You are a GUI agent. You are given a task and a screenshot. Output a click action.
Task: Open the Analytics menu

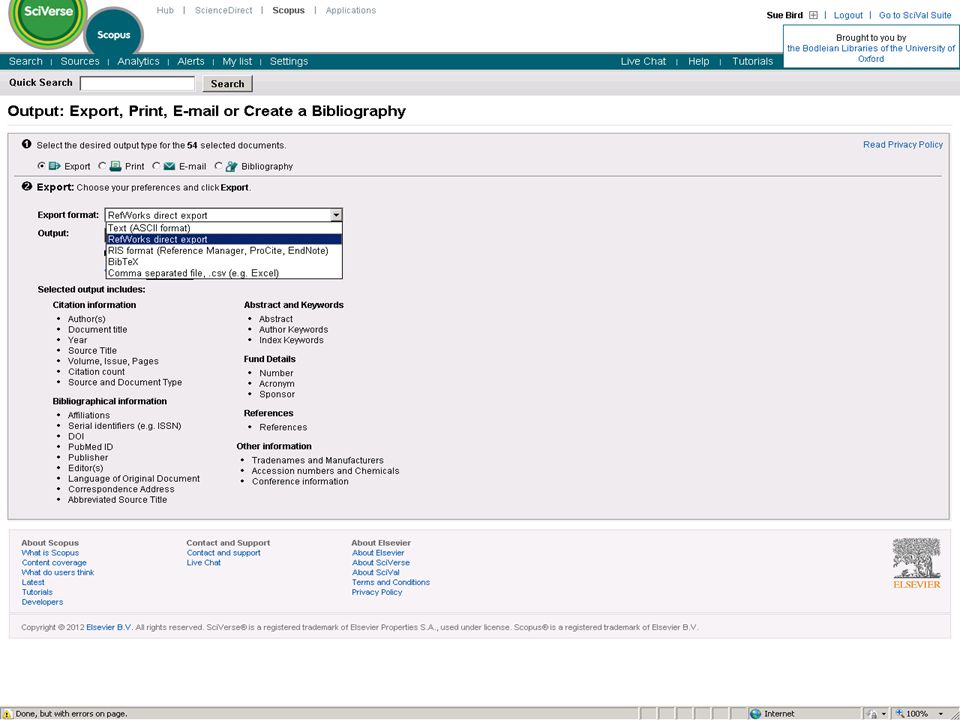point(138,61)
